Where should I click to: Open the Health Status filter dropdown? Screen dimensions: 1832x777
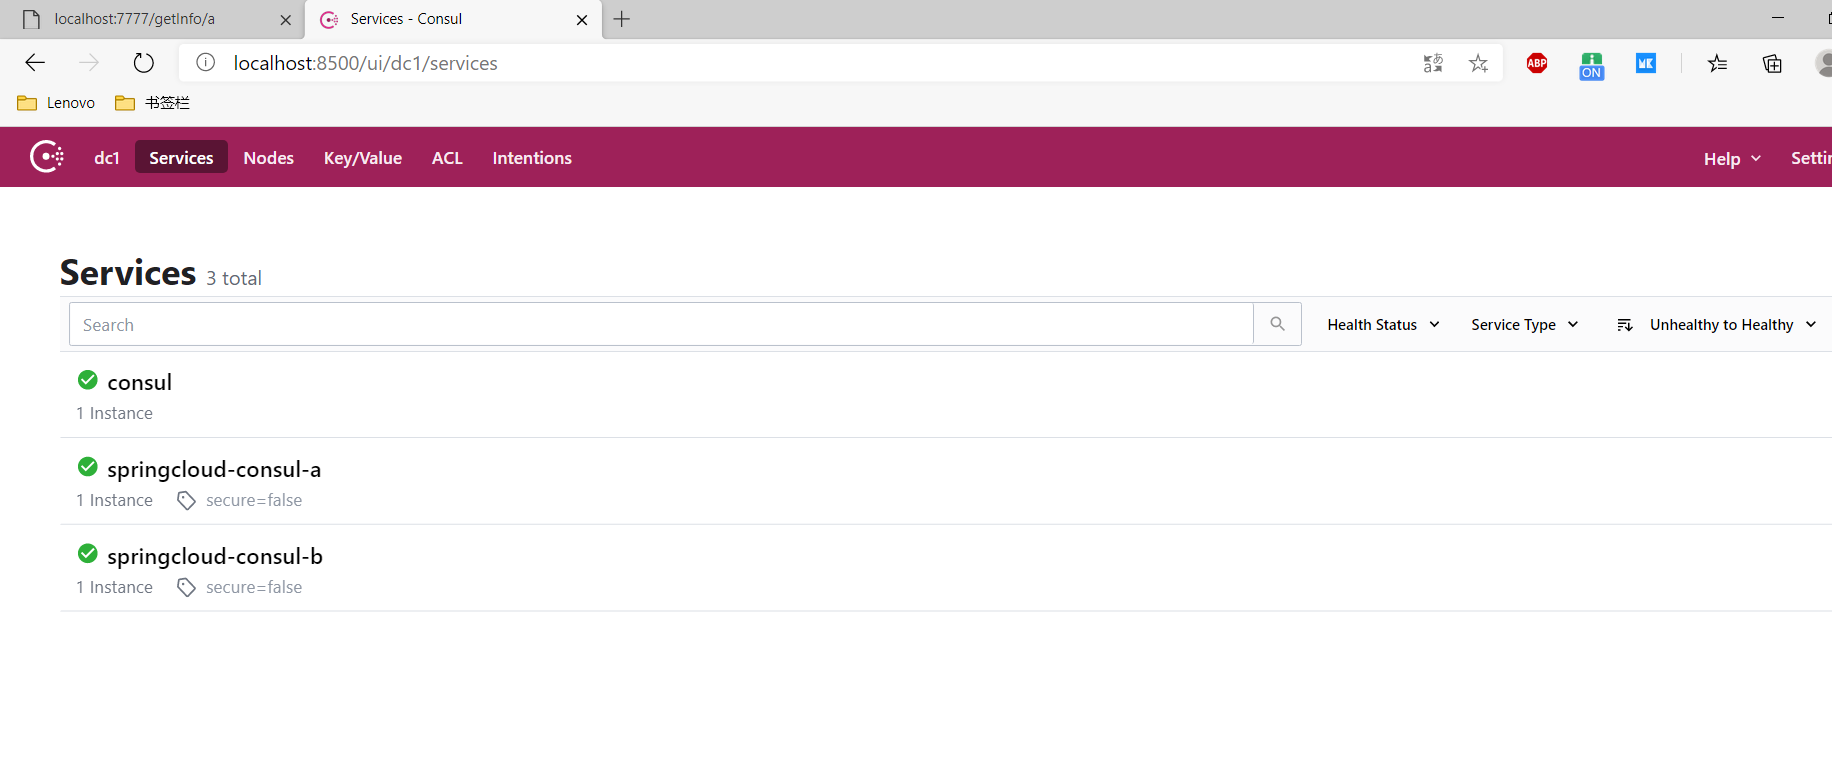(1383, 325)
